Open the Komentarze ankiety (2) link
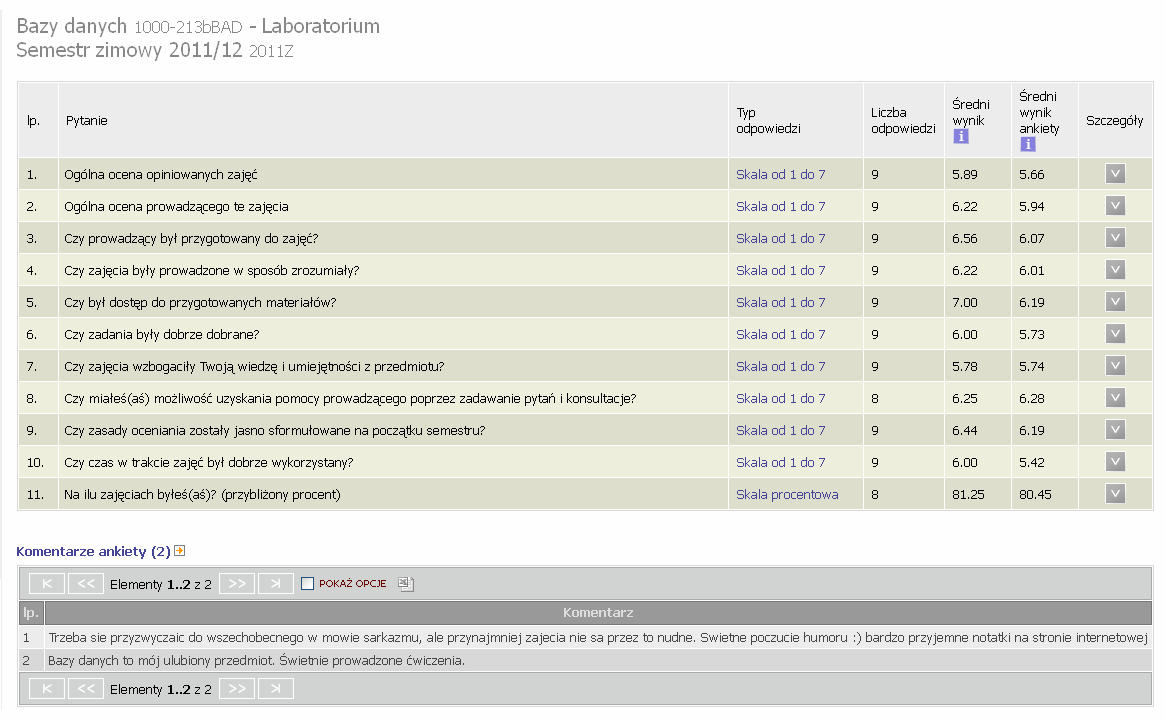The image size is (1166, 720). point(93,551)
